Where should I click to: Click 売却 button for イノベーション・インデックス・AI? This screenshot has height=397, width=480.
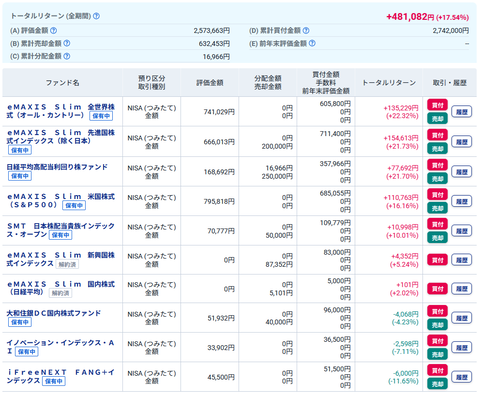[437, 354]
